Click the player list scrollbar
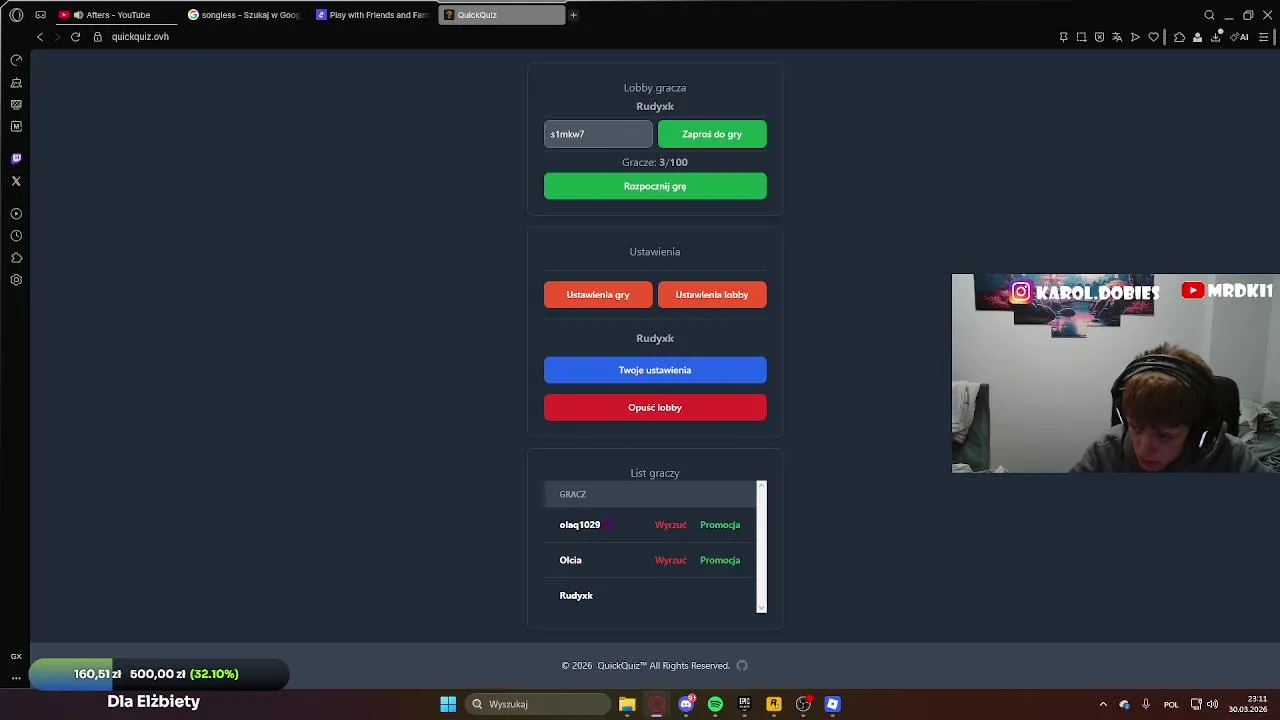Image resolution: width=1280 pixels, height=720 pixels. tap(761, 547)
